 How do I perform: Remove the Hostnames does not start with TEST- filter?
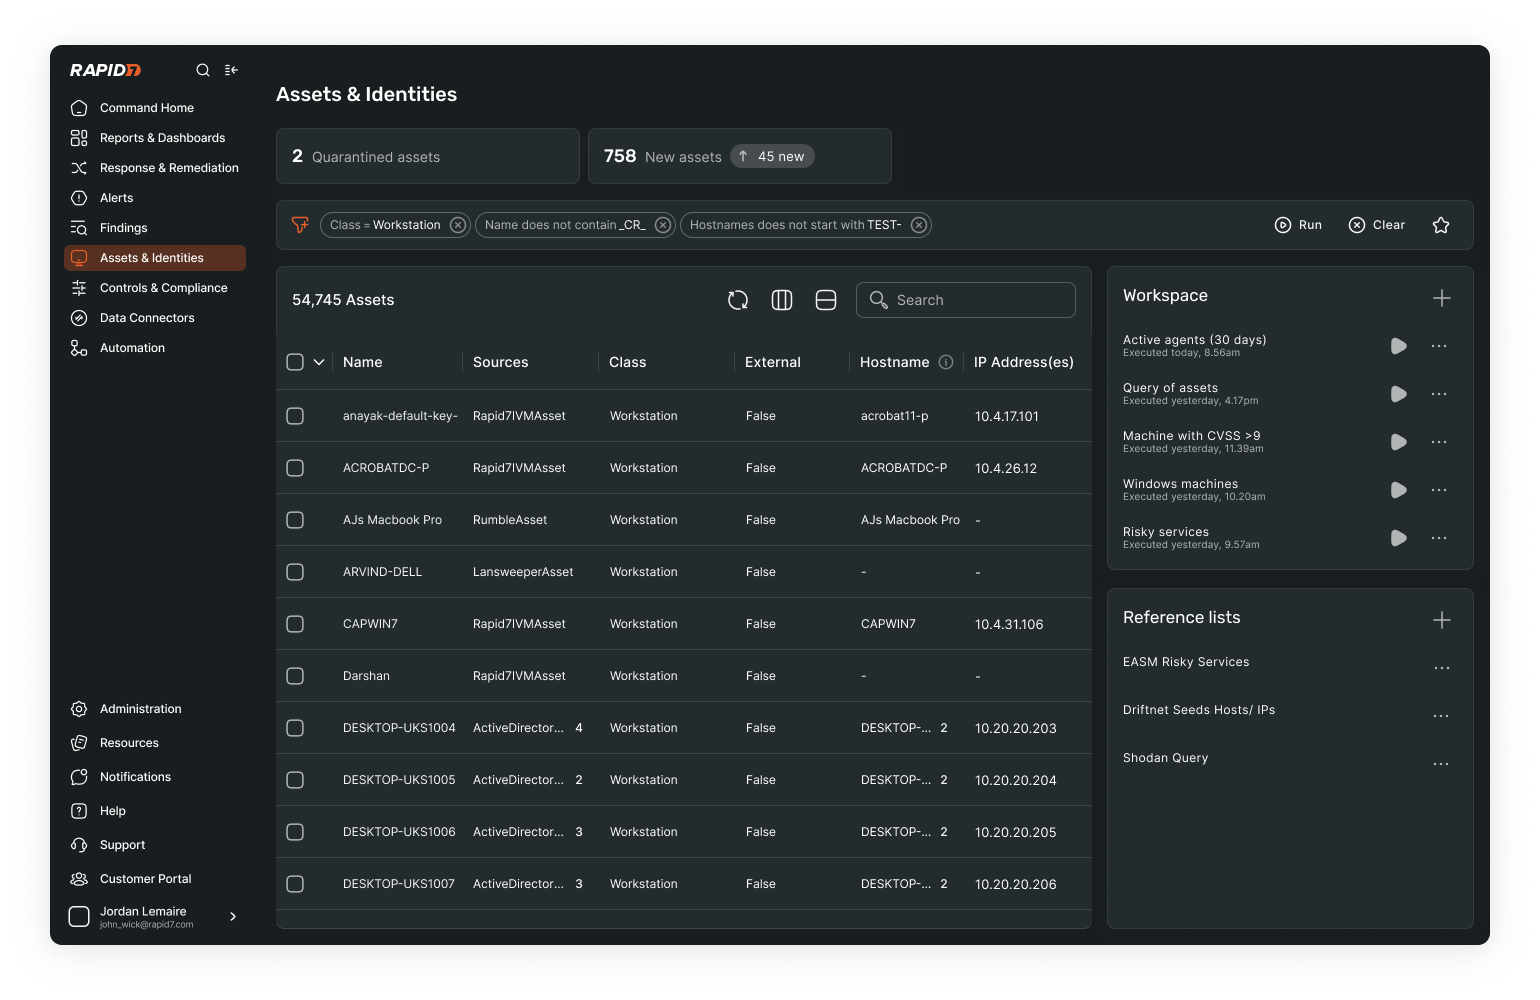tap(918, 225)
